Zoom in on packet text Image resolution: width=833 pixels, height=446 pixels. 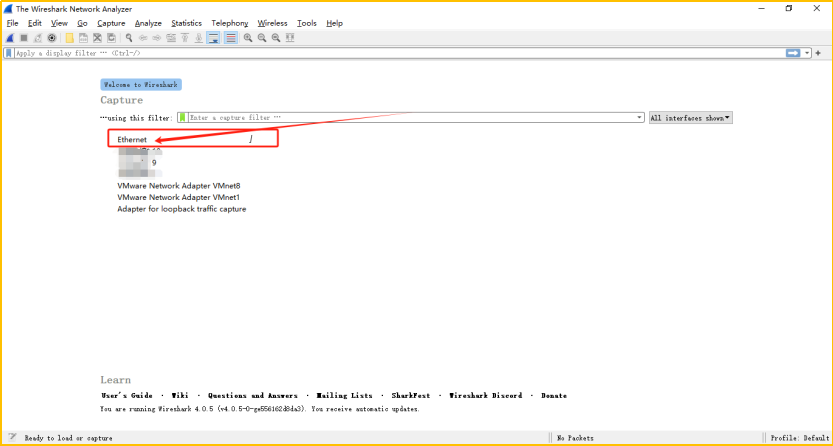pos(248,38)
